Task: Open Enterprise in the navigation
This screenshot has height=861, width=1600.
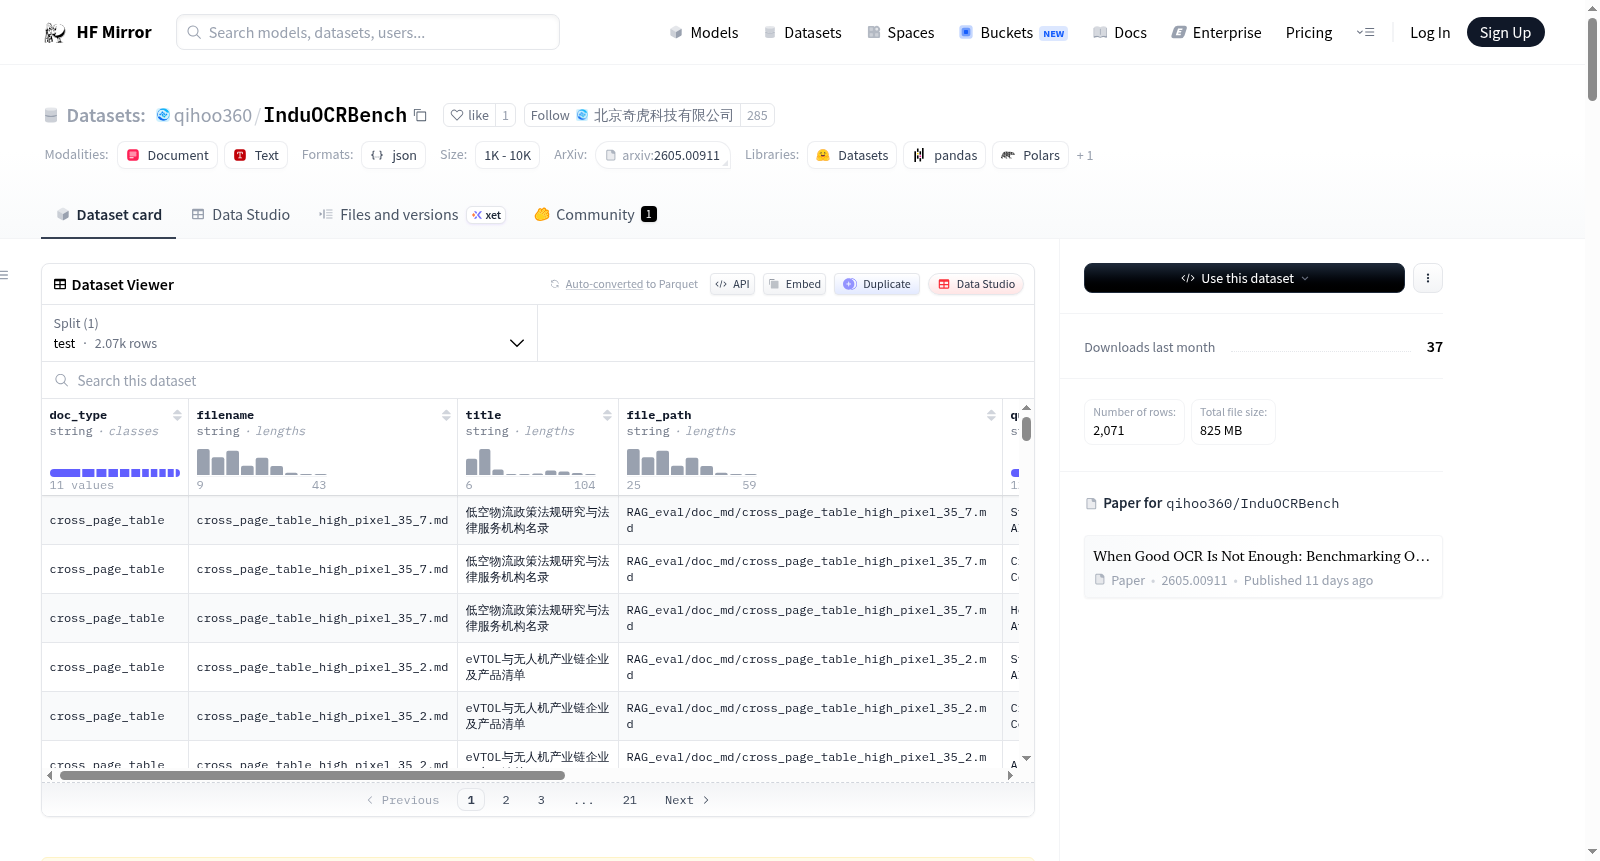Action: click(x=1216, y=33)
